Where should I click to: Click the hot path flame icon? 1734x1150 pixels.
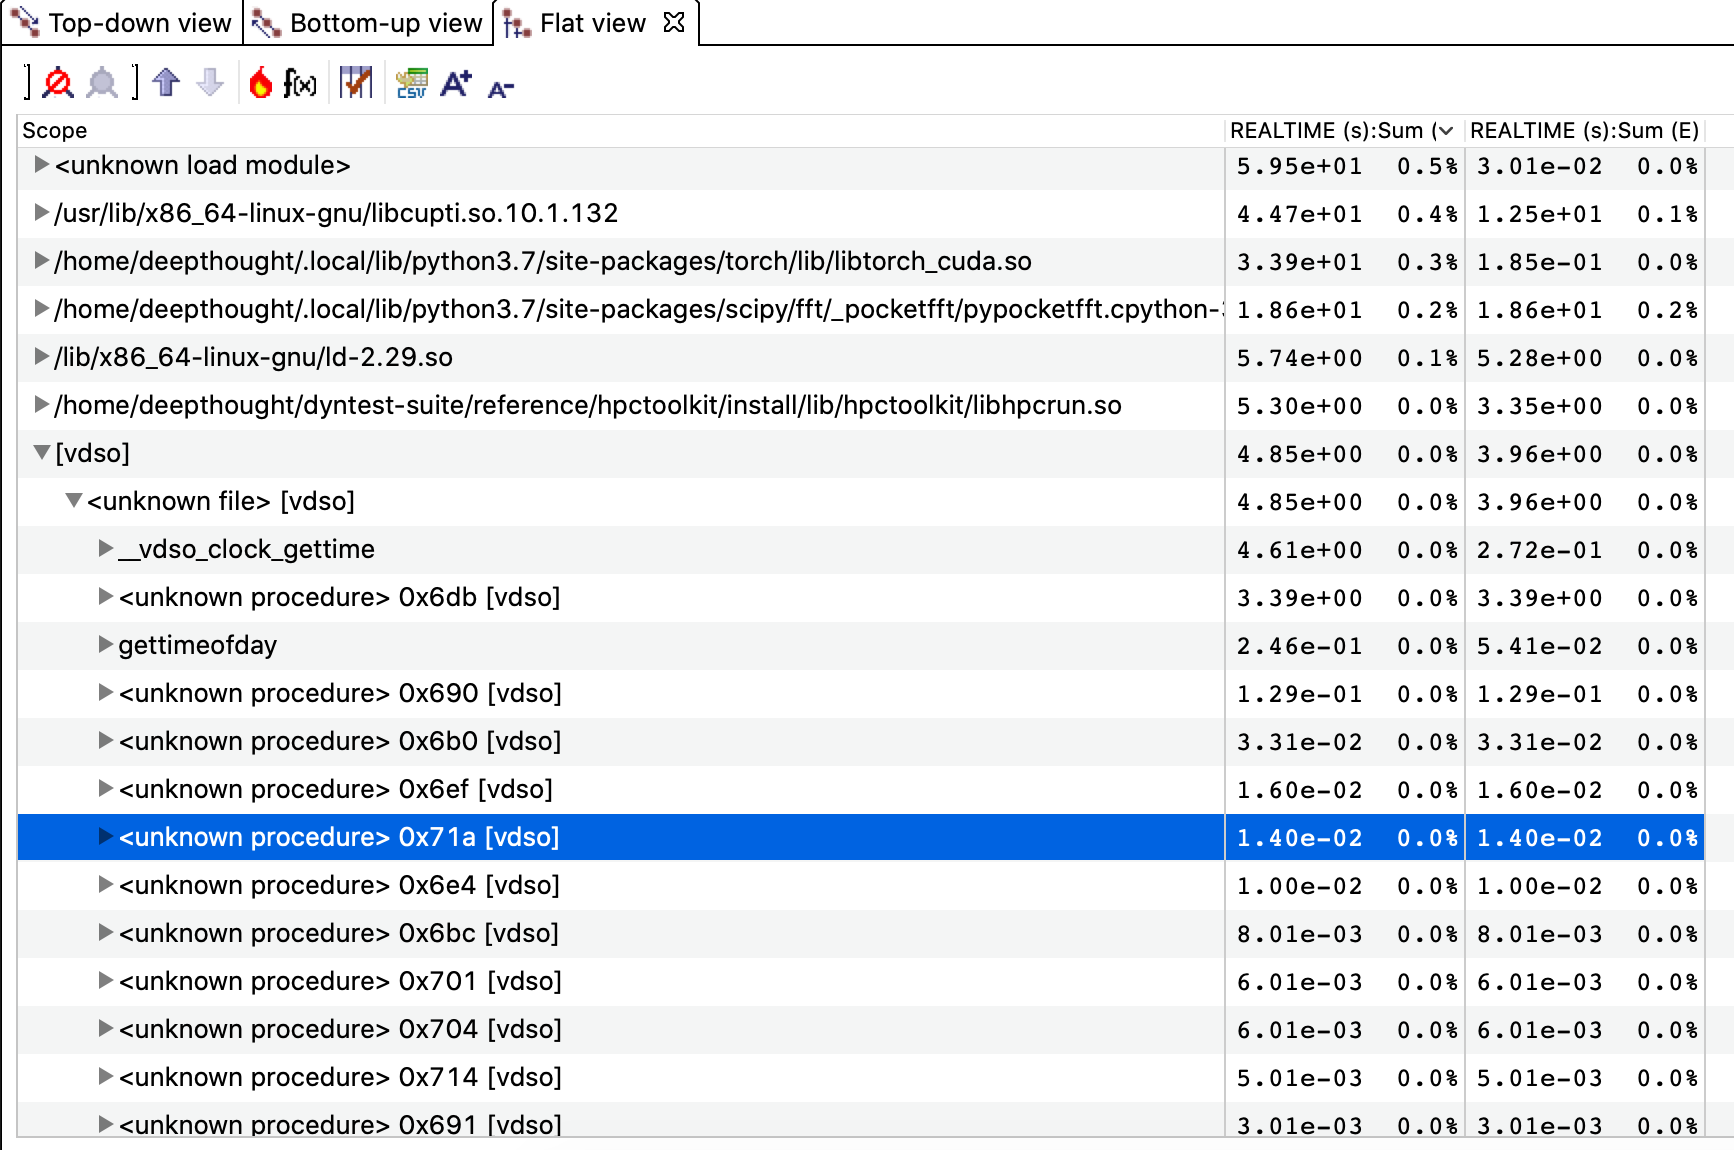pos(261,83)
